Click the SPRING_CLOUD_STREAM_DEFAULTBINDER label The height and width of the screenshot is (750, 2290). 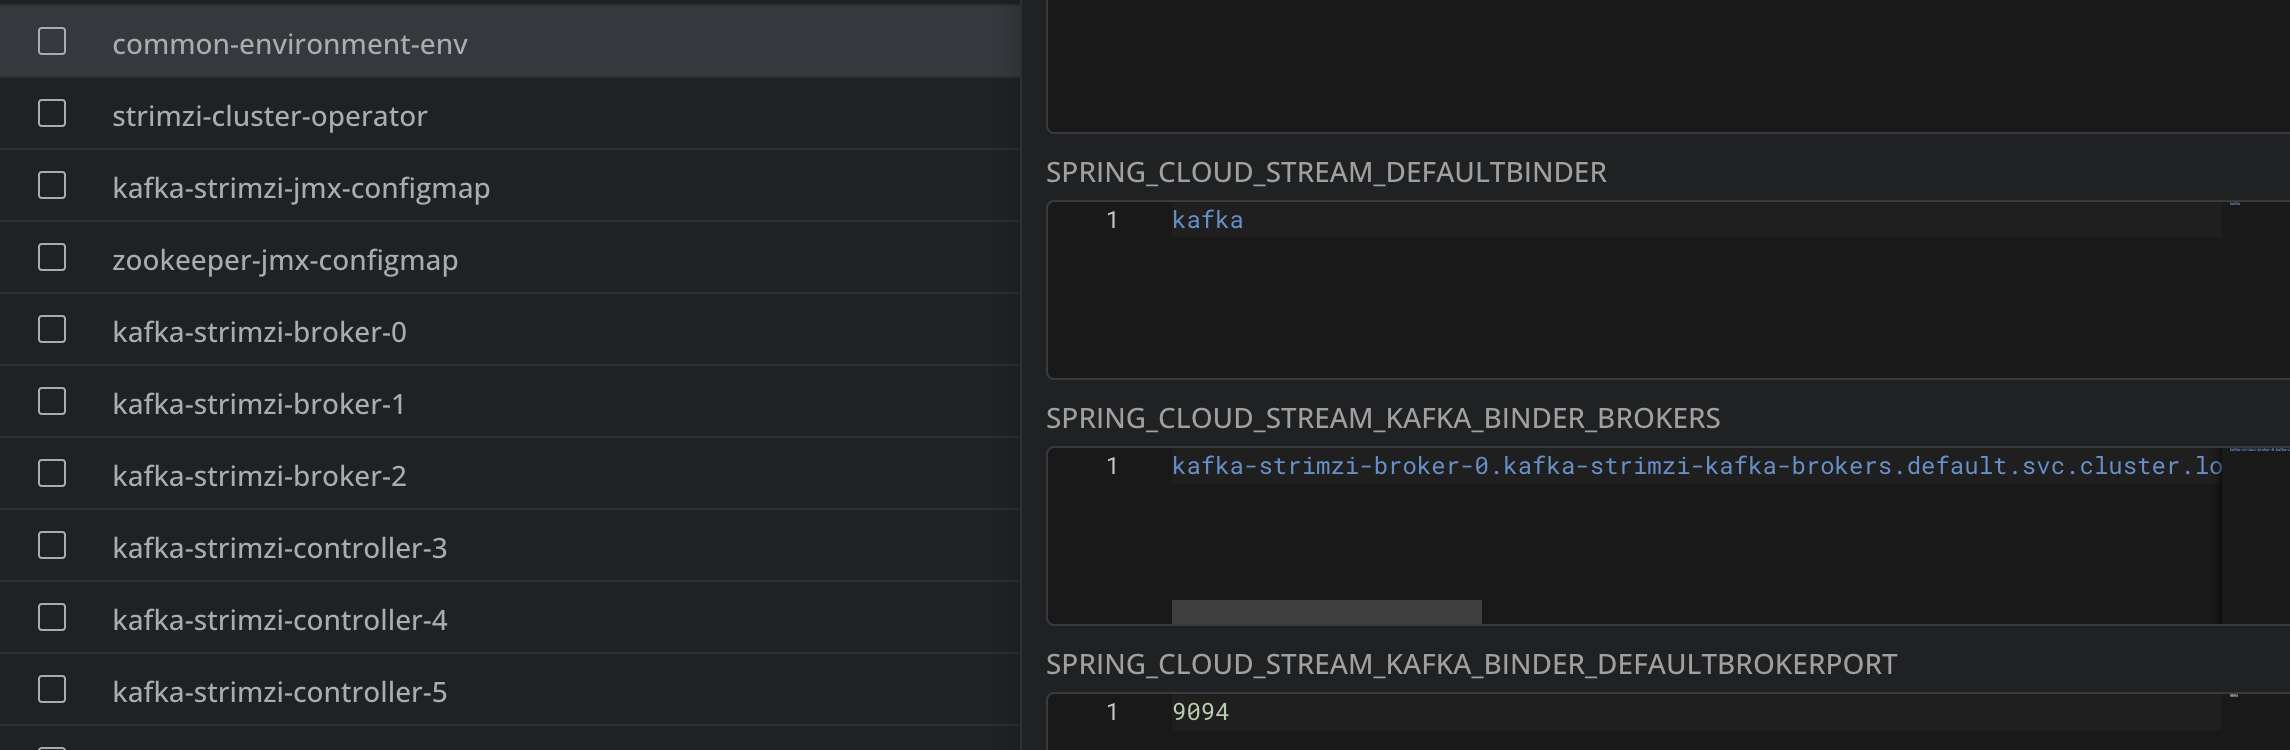[x=1326, y=172]
